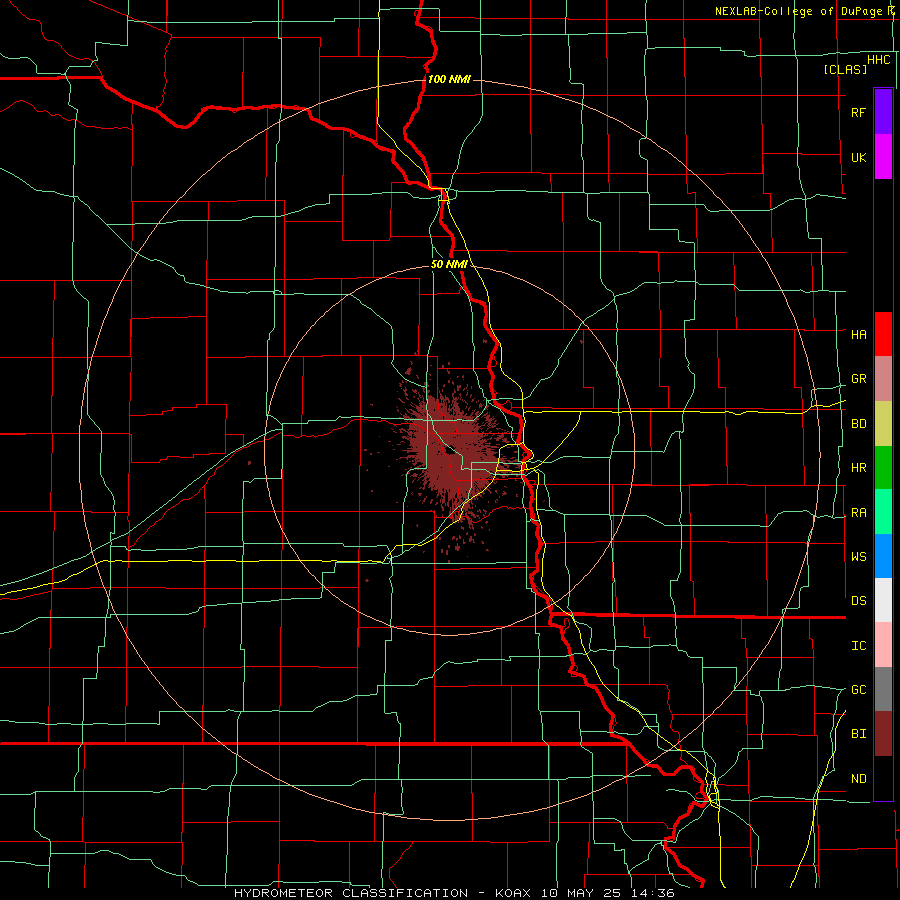Click the green HR heavy rain swatch
This screenshot has width=900, height=900.
[x=883, y=468]
